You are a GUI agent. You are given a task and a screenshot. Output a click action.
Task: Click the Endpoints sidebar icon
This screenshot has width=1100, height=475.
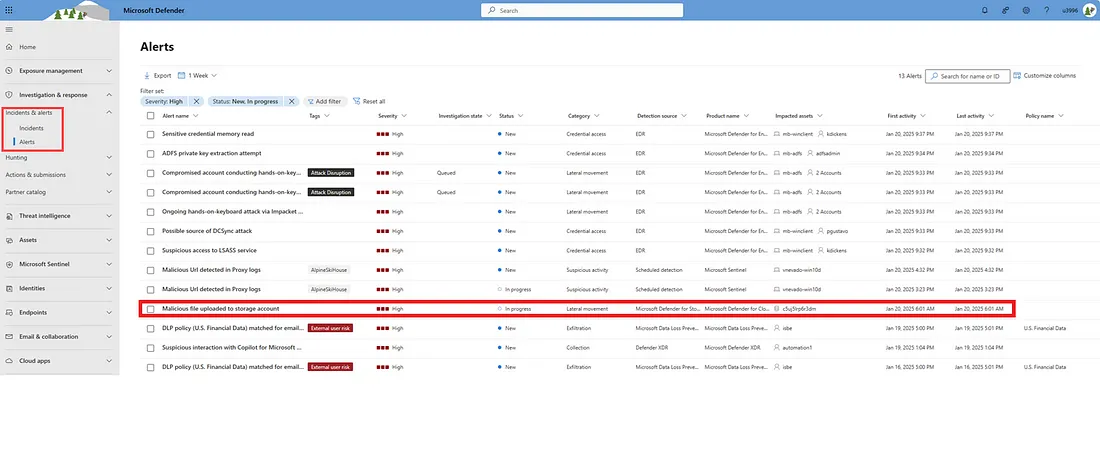coord(8,313)
